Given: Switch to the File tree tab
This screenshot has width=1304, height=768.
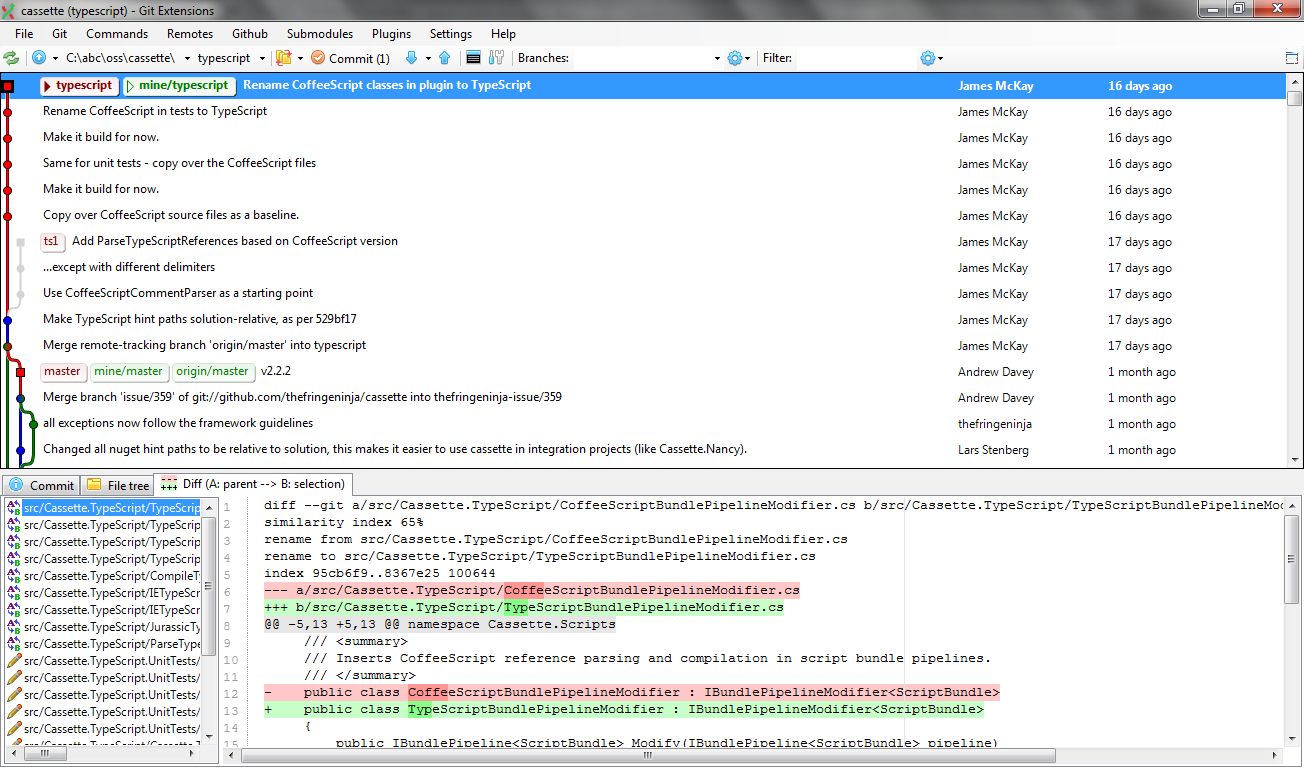Looking at the screenshot, I should point(117,485).
